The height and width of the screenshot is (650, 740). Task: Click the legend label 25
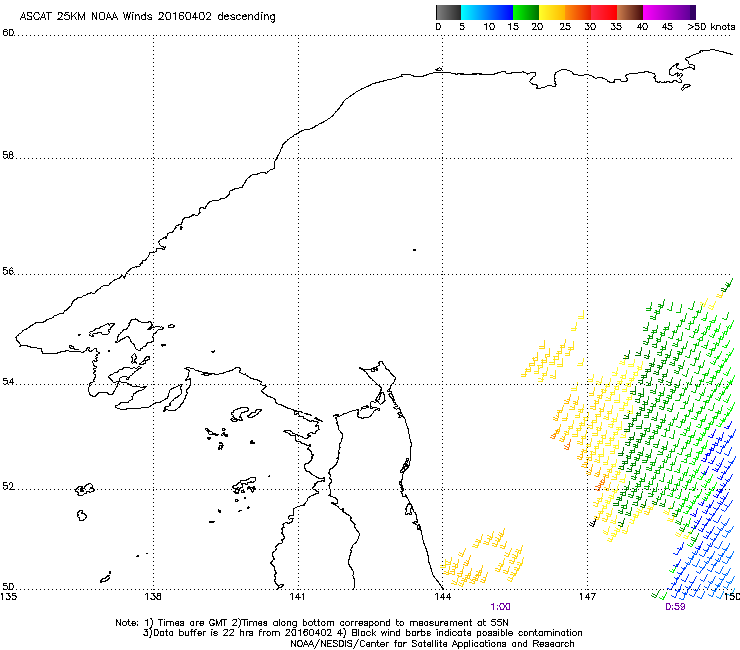565,27
